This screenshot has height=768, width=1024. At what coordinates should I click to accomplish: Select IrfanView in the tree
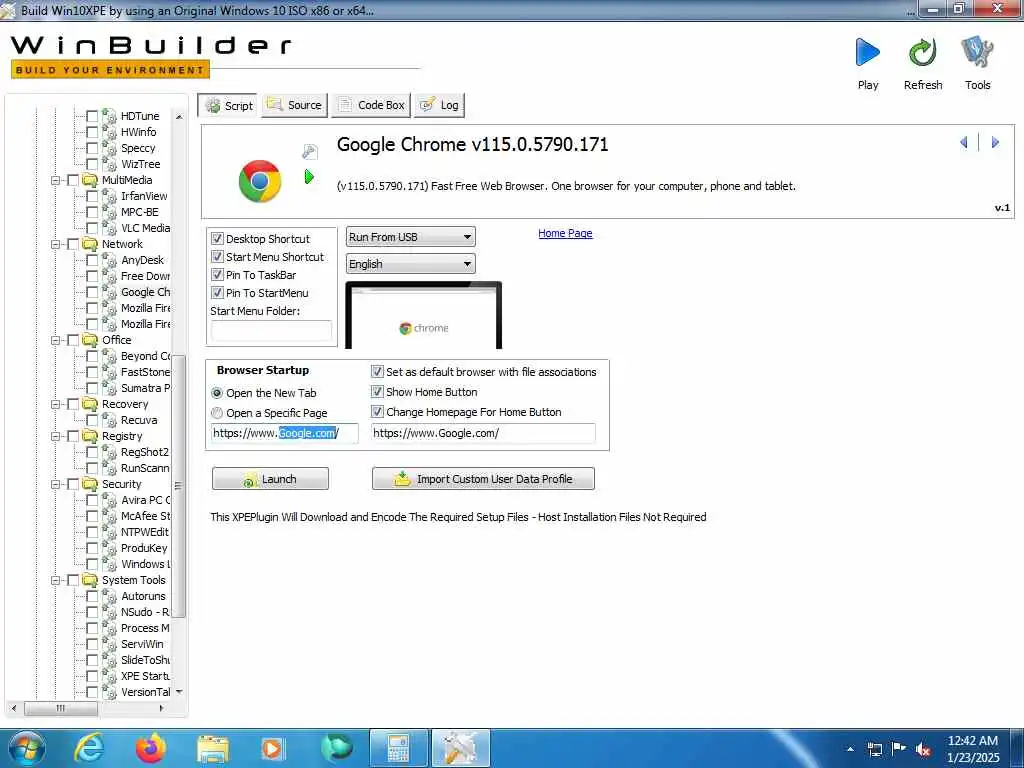pos(144,197)
